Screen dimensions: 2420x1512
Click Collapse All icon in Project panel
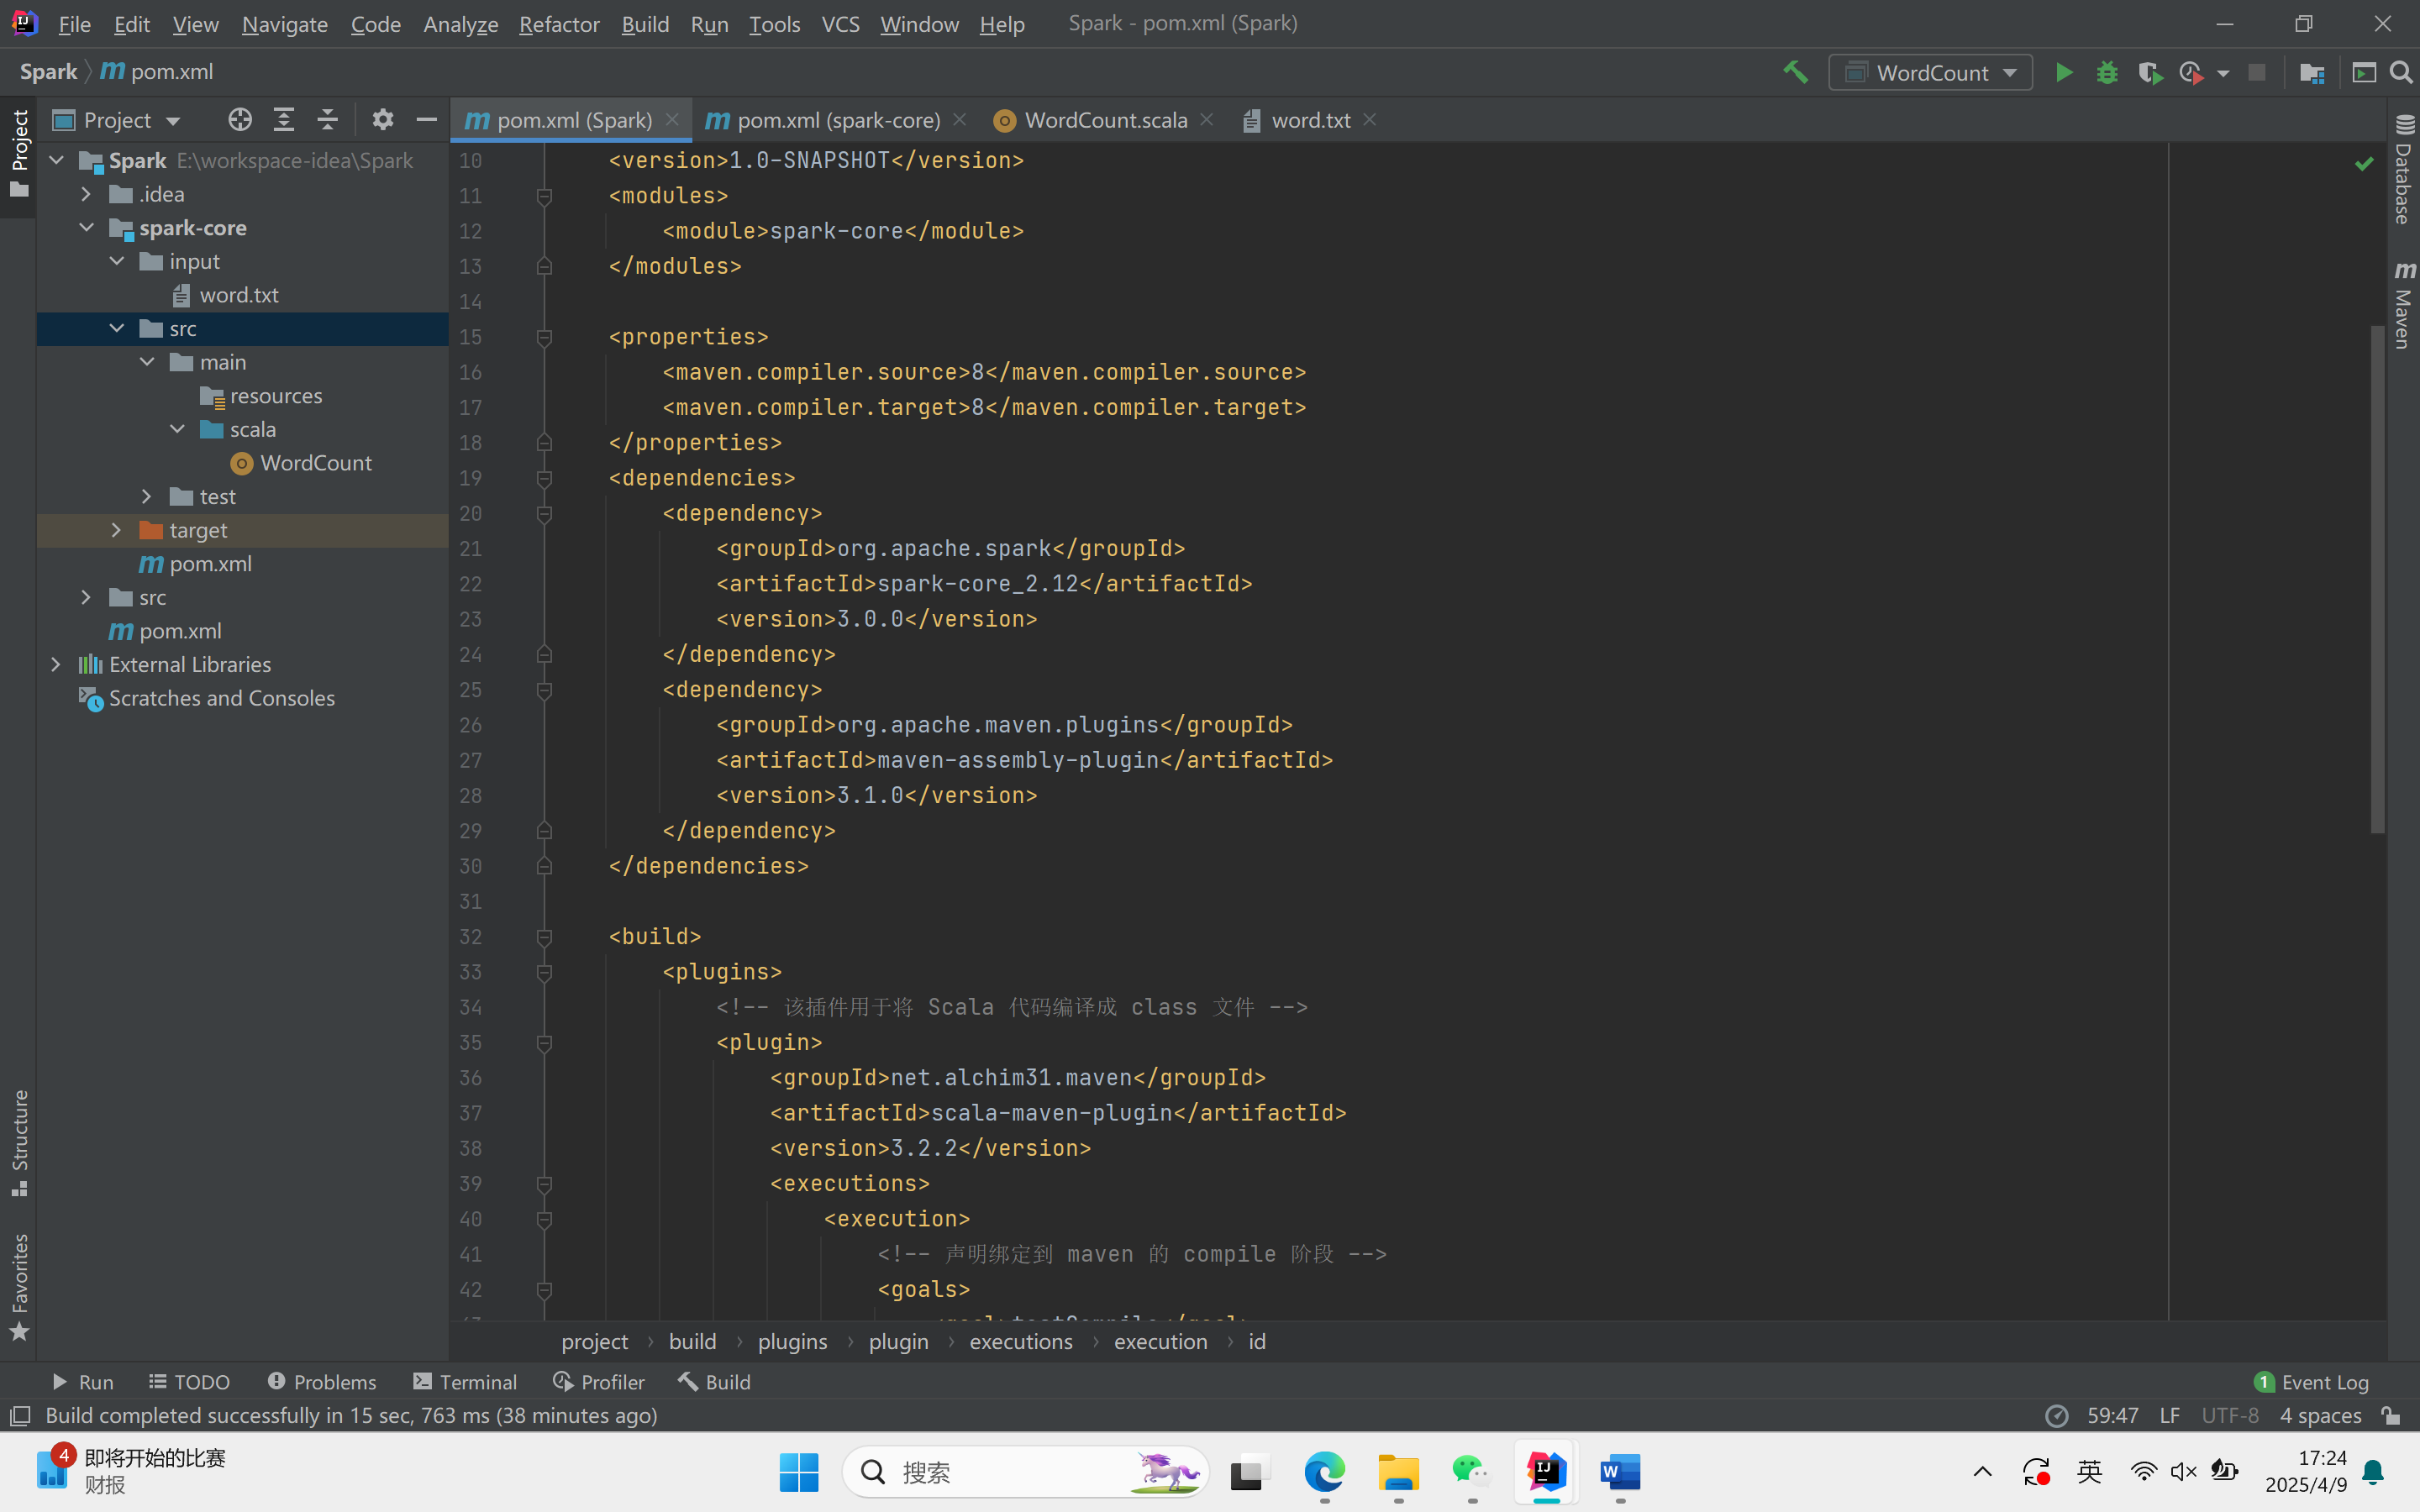(x=327, y=120)
